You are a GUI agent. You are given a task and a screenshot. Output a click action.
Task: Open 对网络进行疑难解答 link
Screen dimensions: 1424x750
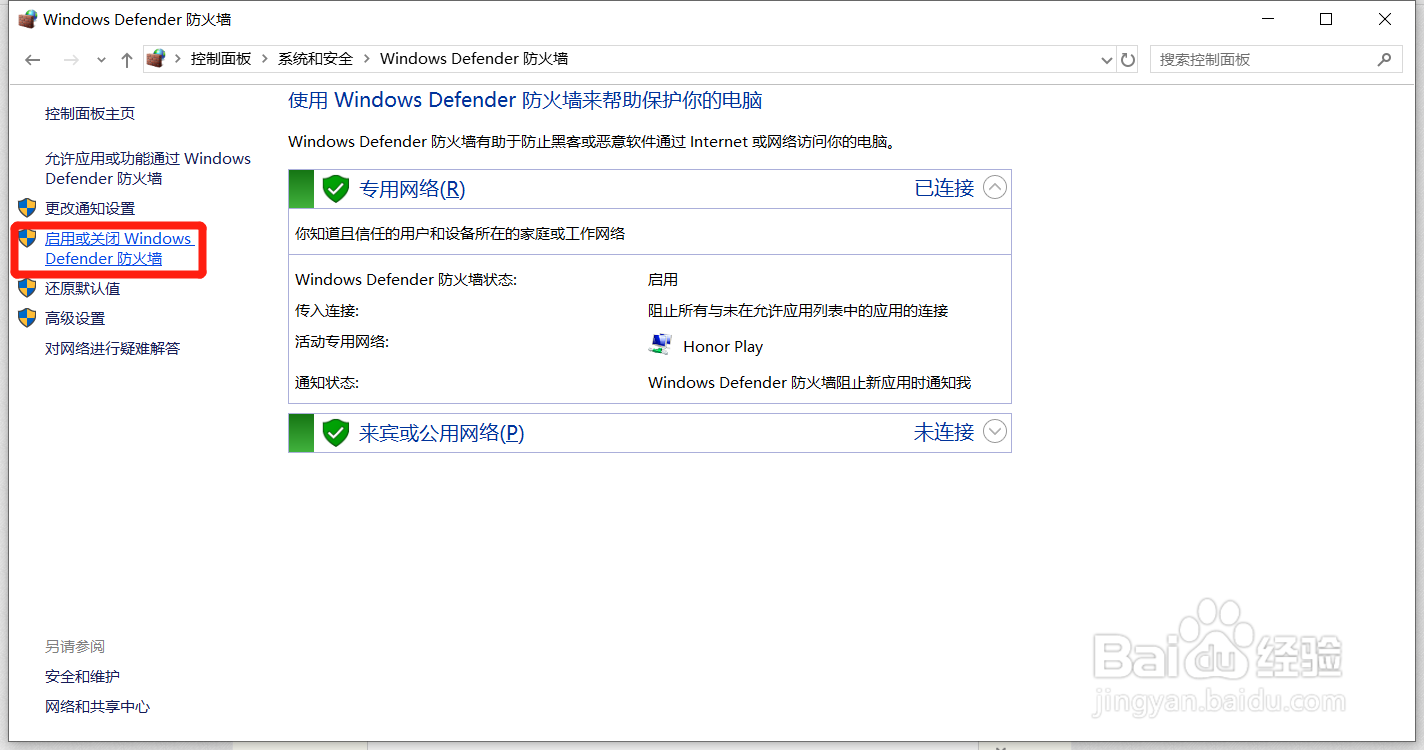coord(112,349)
